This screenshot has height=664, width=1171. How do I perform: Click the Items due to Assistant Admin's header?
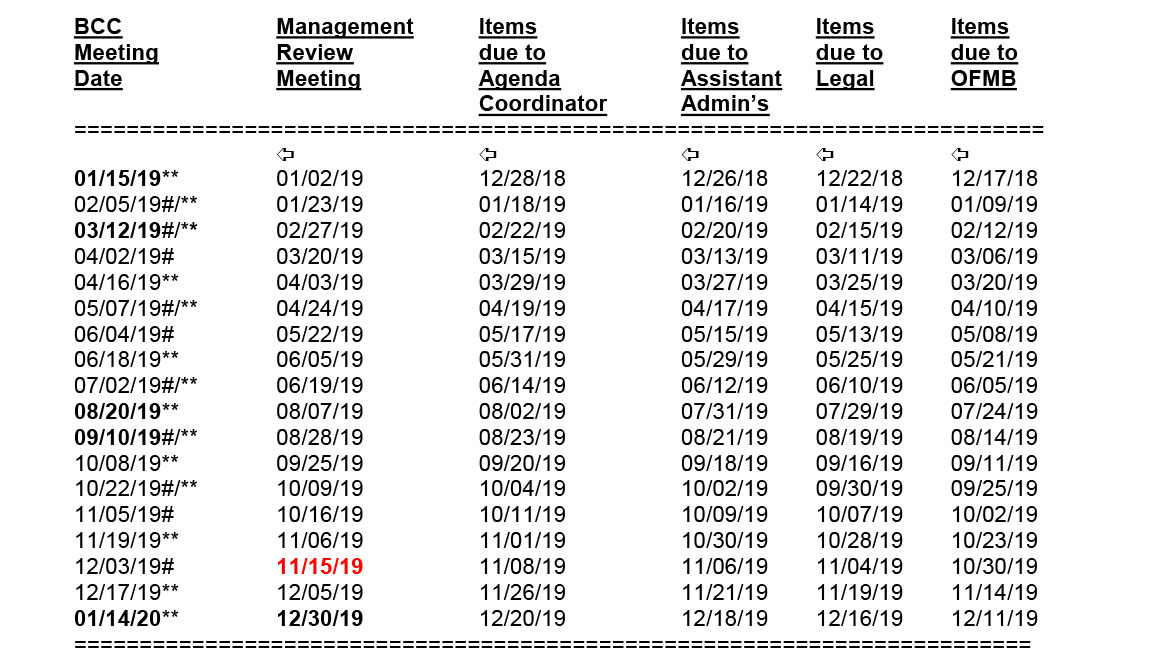tap(731, 66)
